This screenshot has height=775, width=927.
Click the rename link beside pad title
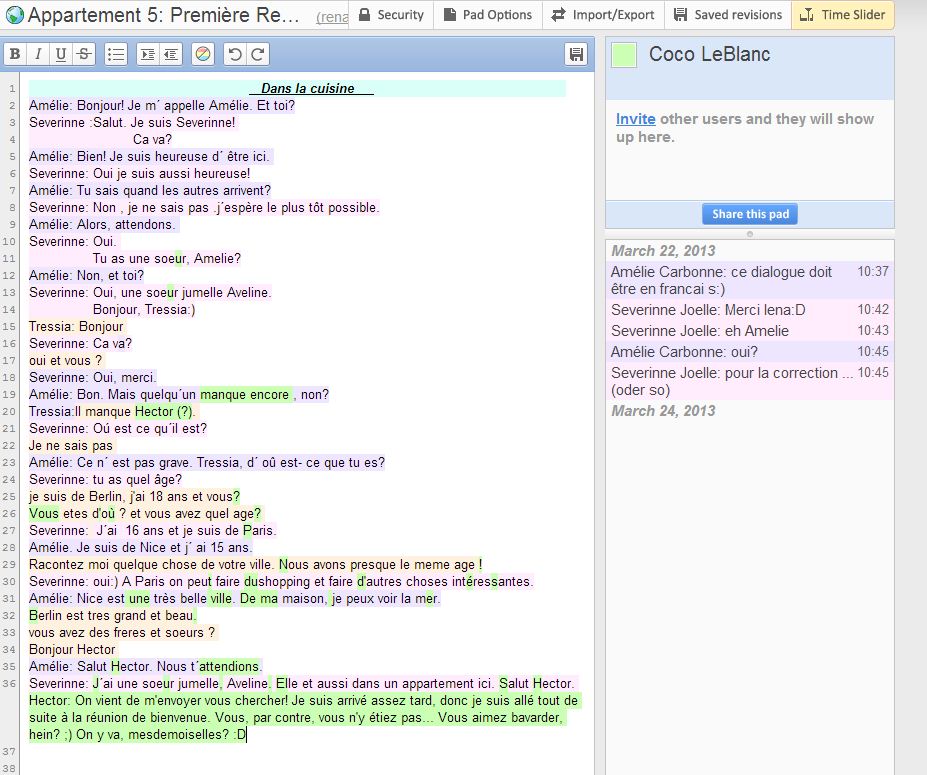pyautogui.click(x=331, y=18)
